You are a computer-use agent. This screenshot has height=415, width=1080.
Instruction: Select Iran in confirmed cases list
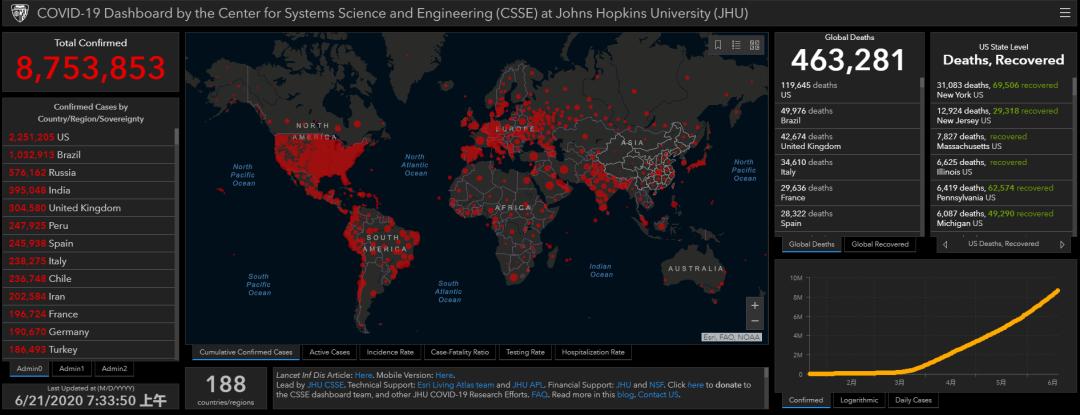coord(89,297)
